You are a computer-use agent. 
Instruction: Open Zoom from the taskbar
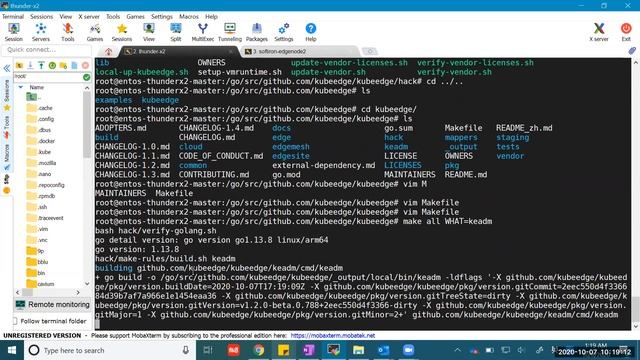(x=408, y=350)
